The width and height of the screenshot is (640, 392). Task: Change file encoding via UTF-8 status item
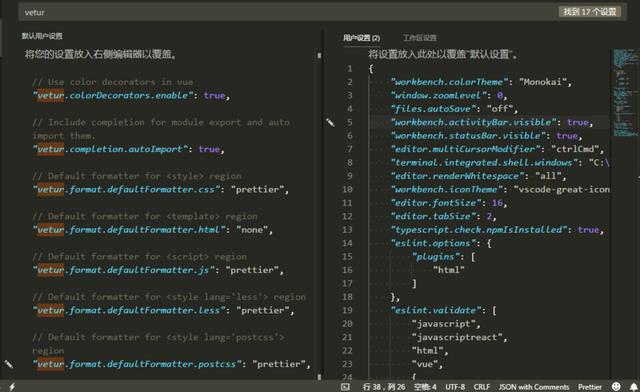pos(455,387)
